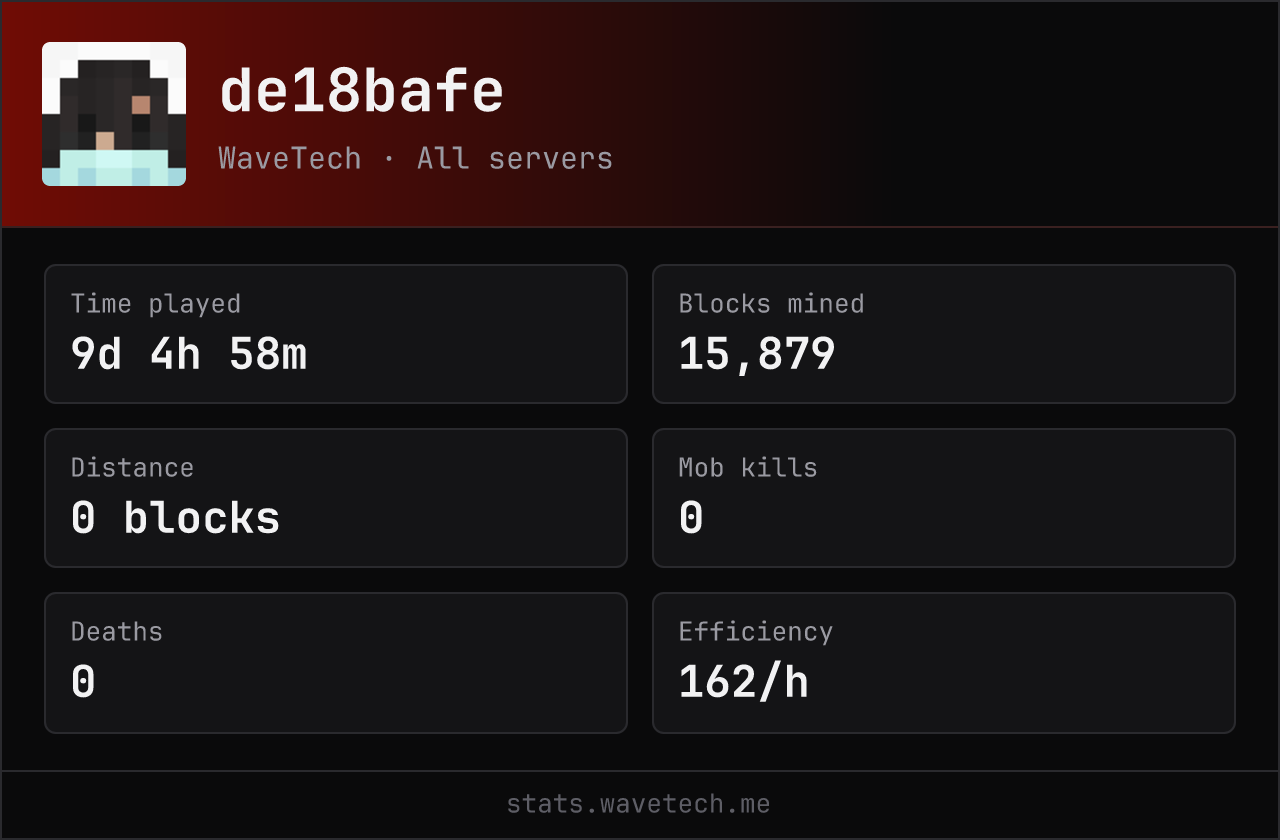Screen dimensions: 1280x840
Task: Click the 9d 4h 58m value
Action: coord(188,354)
